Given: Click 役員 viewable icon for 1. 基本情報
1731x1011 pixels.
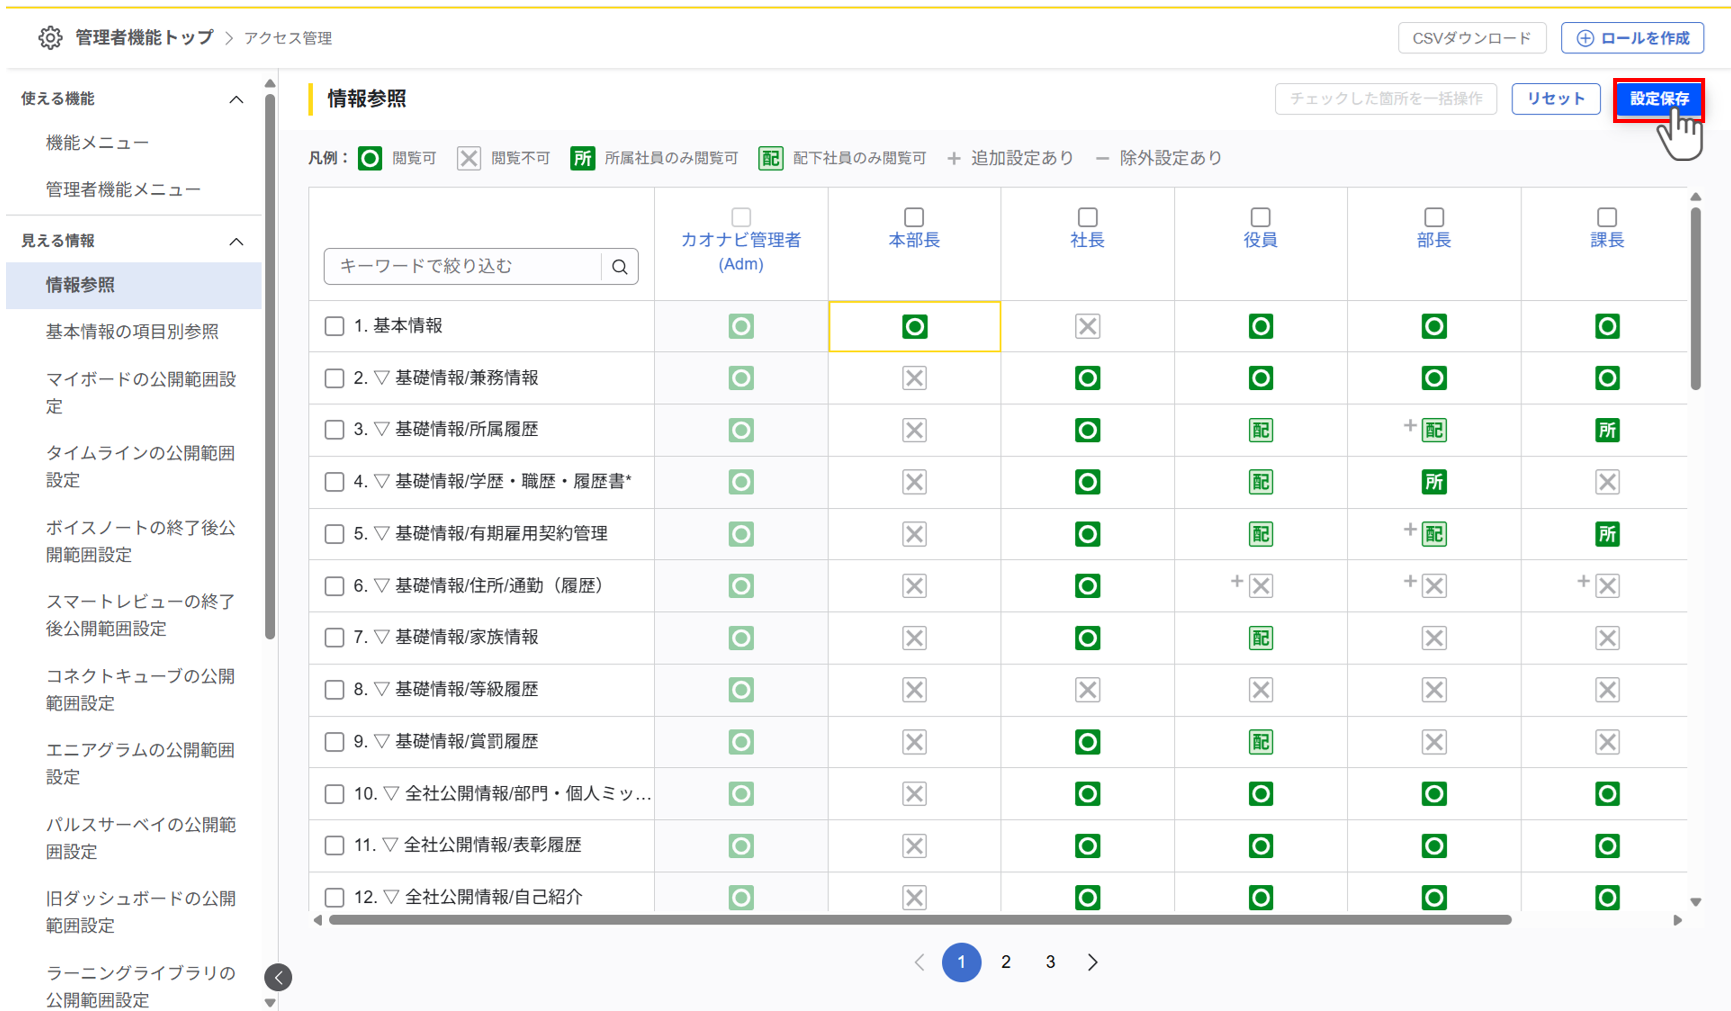Looking at the screenshot, I should click(1260, 326).
